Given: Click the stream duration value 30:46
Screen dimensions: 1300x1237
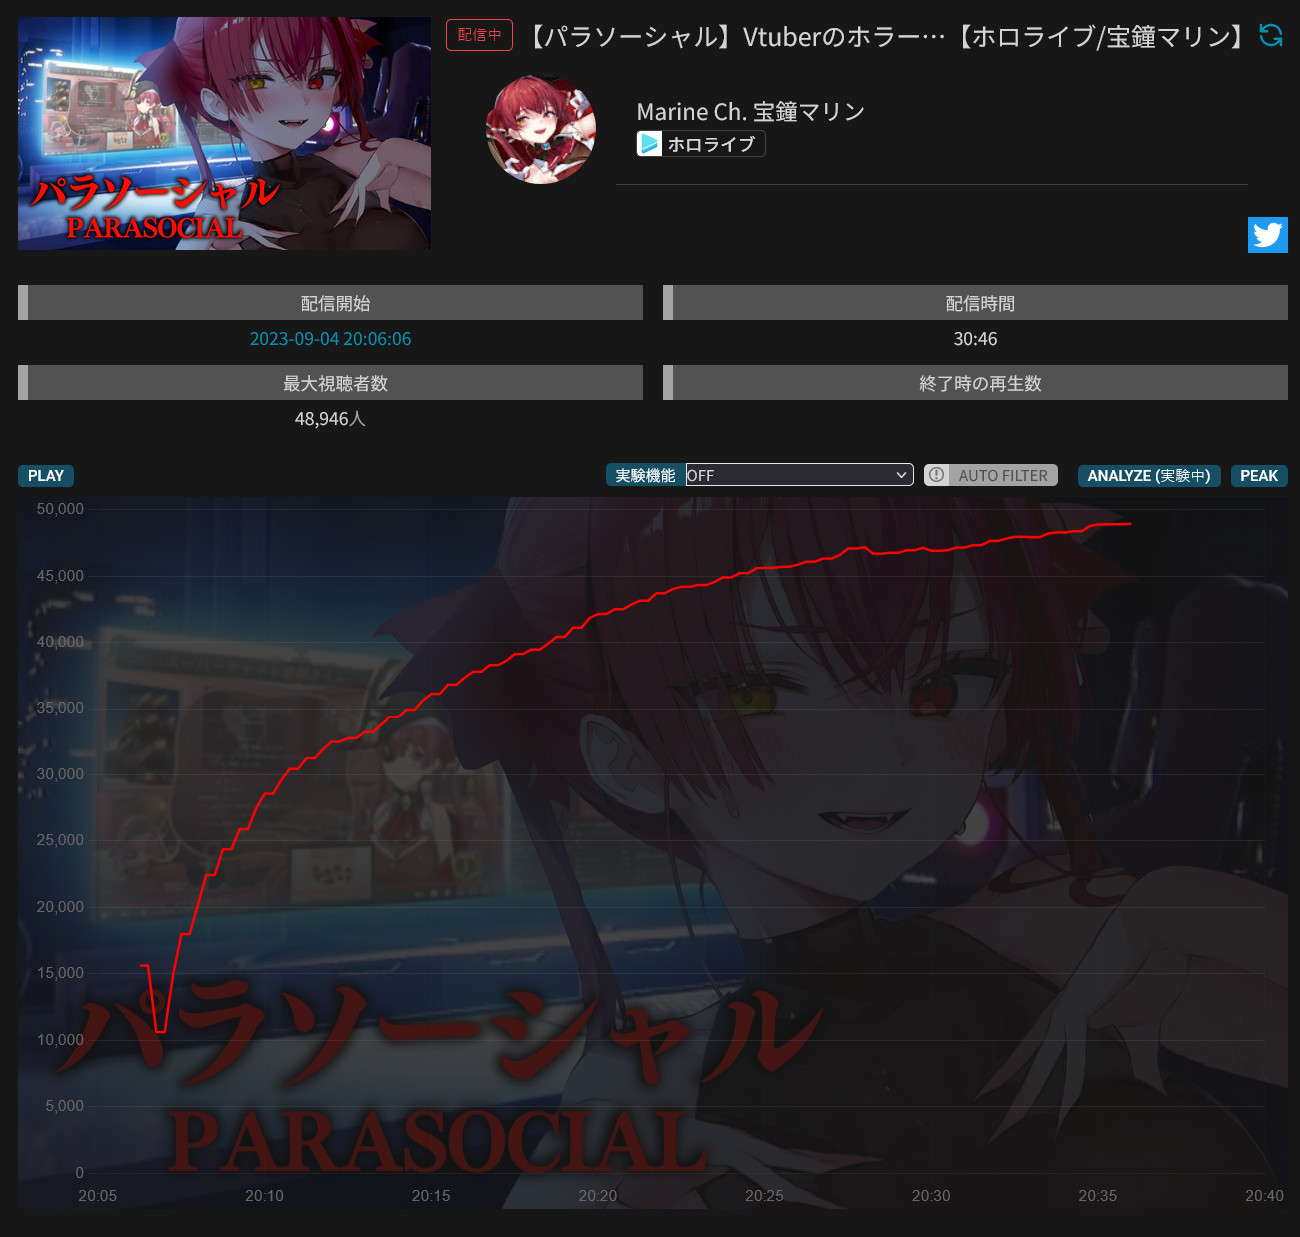Looking at the screenshot, I should 975,339.
